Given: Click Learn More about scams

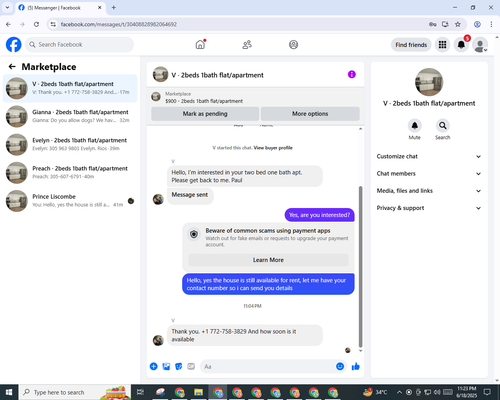Looking at the screenshot, I should [x=268, y=260].
